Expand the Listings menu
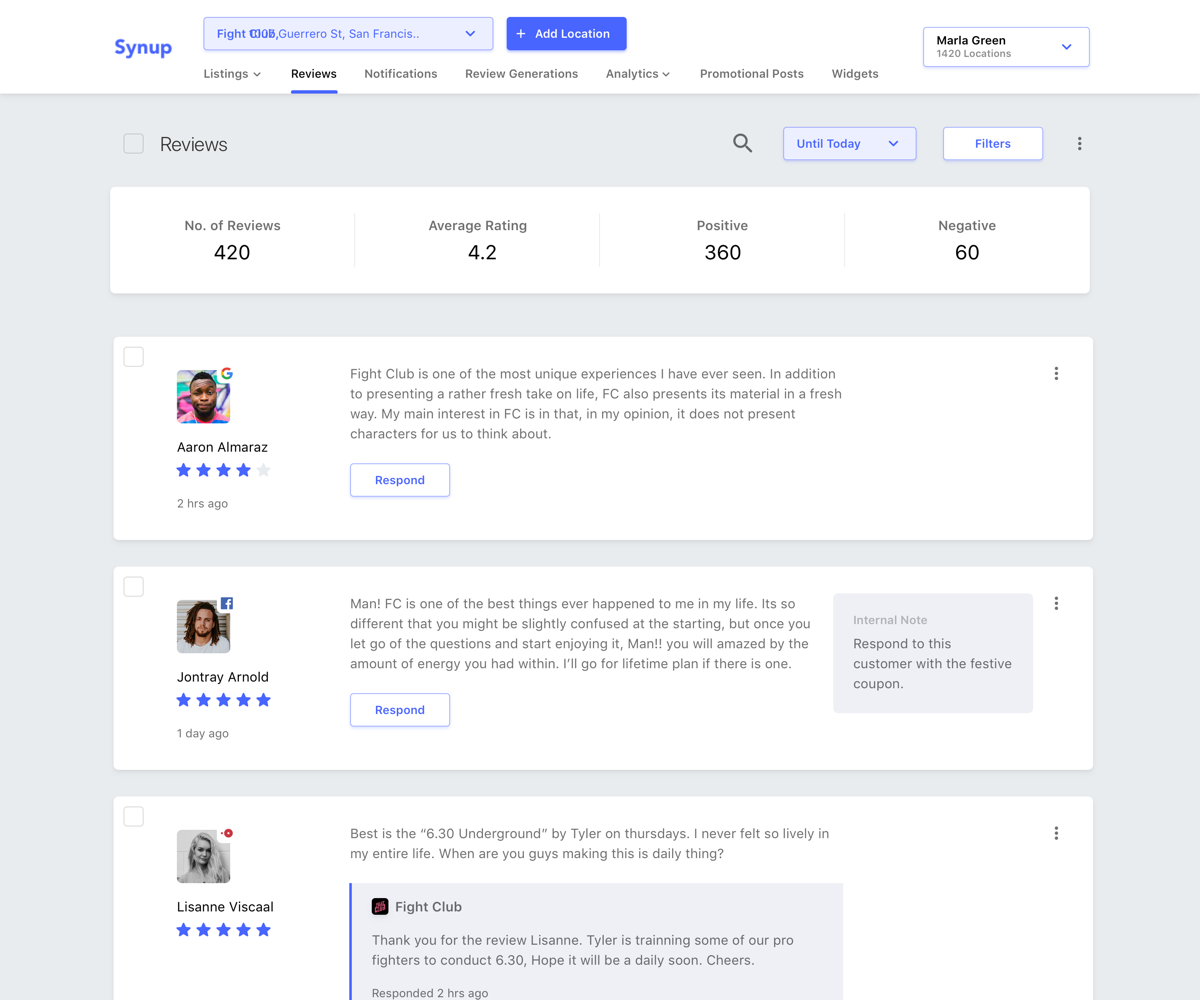 pos(232,74)
